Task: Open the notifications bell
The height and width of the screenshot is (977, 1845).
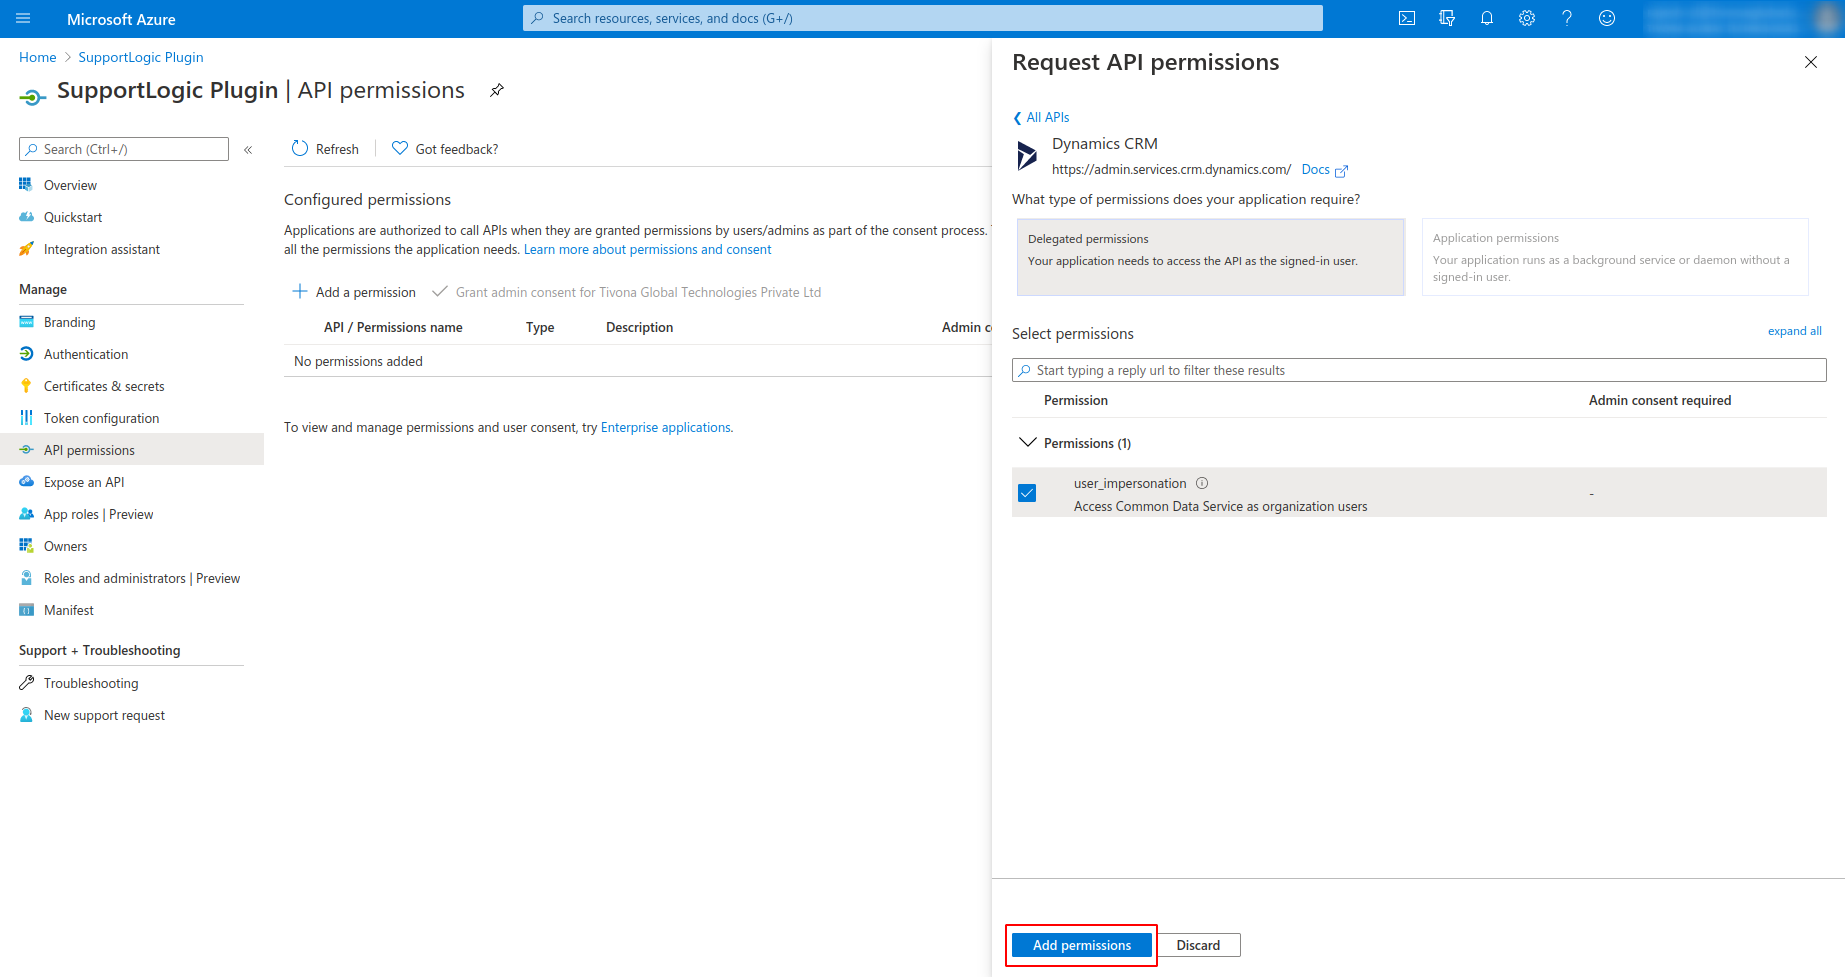Action: pos(1487,18)
